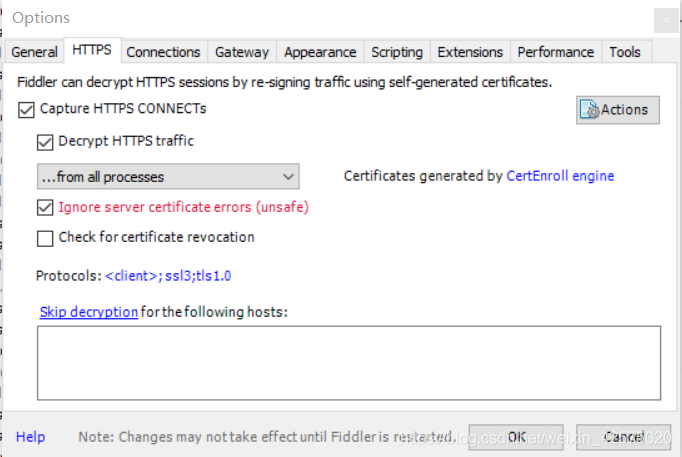
Task: Switch to the Performance tab
Action: pos(555,52)
